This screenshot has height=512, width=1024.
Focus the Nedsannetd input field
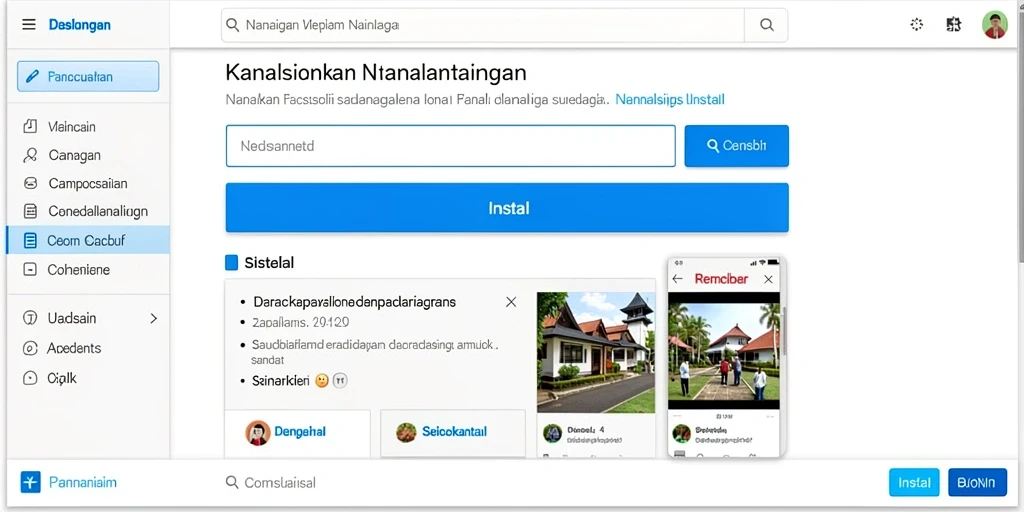tap(451, 146)
